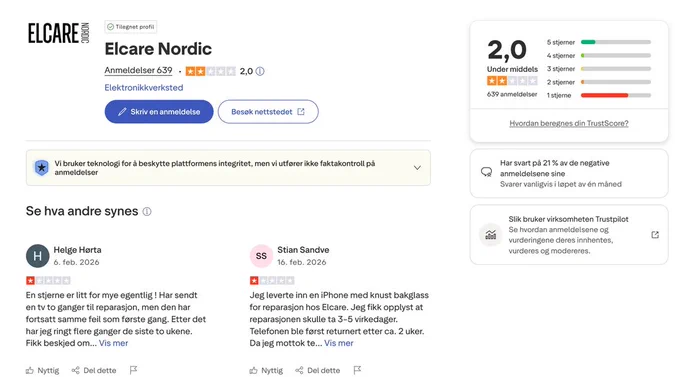Screen dimensions: 680x377
Task: Open Hvordan beregnes din TrustScore link
Action: coord(569,123)
